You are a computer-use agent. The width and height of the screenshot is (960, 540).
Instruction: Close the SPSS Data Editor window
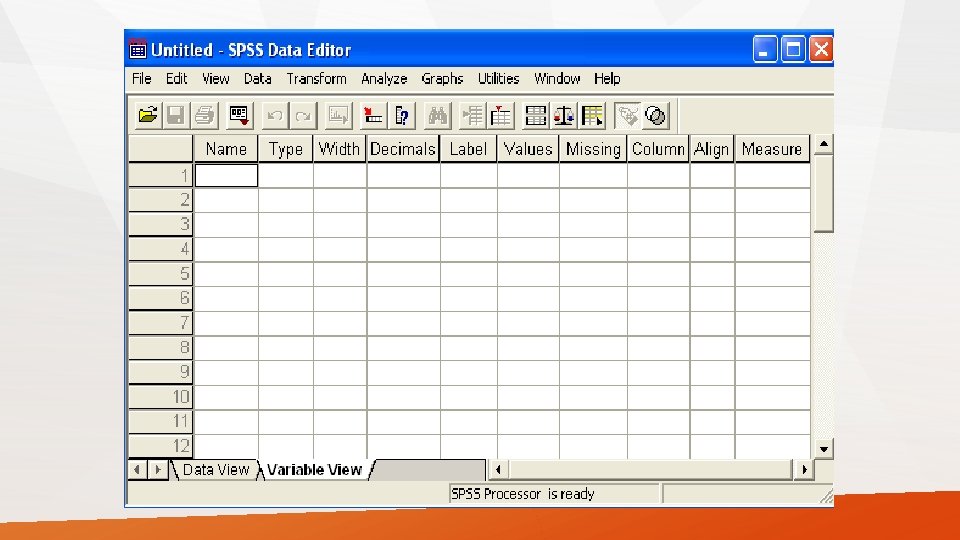tap(820, 50)
